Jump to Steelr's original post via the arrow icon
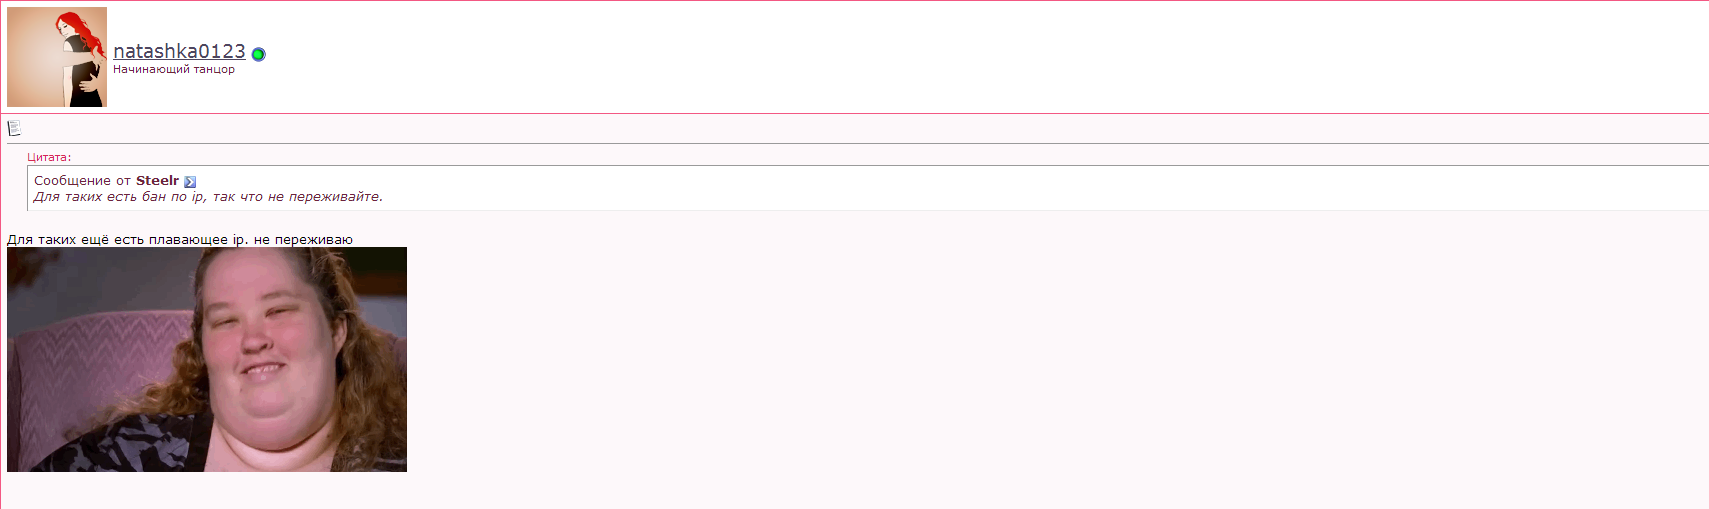Image resolution: width=1709 pixels, height=509 pixels. (190, 182)
